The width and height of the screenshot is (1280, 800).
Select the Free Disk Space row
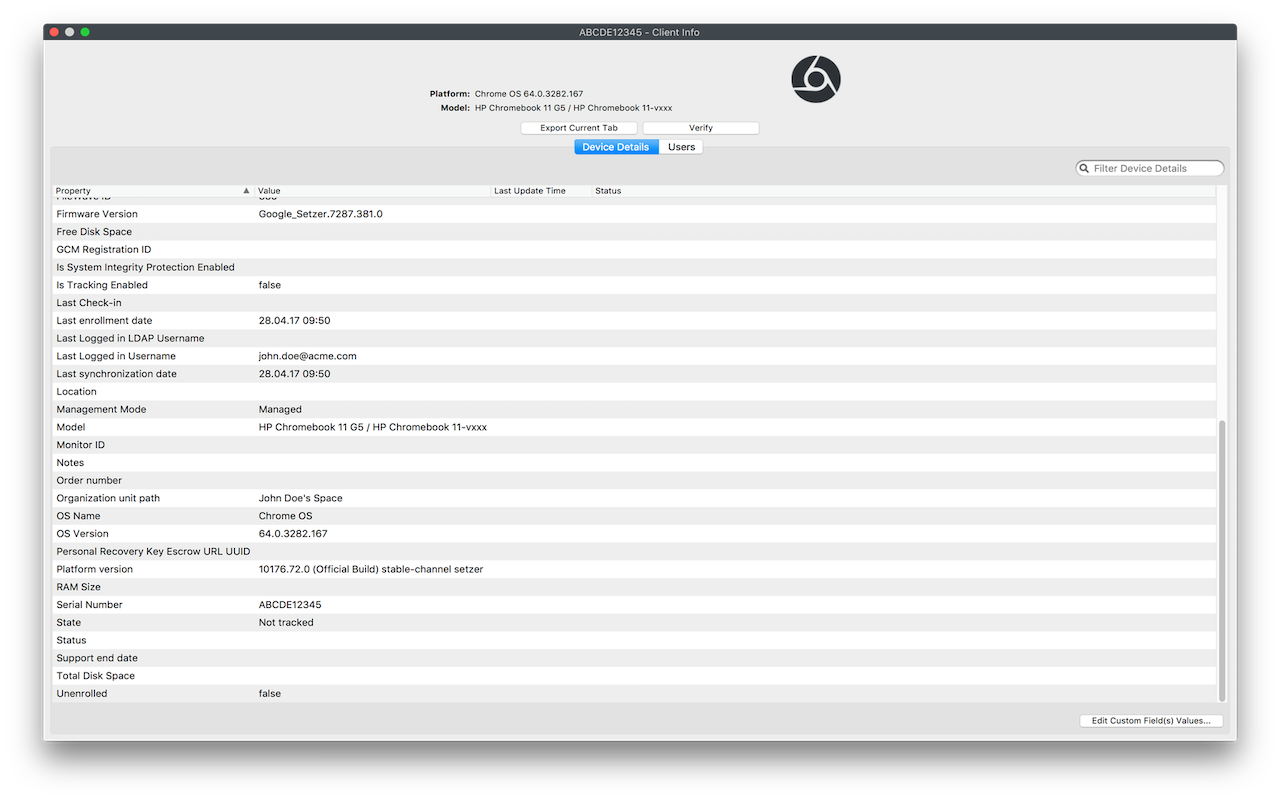click(634, 232)
